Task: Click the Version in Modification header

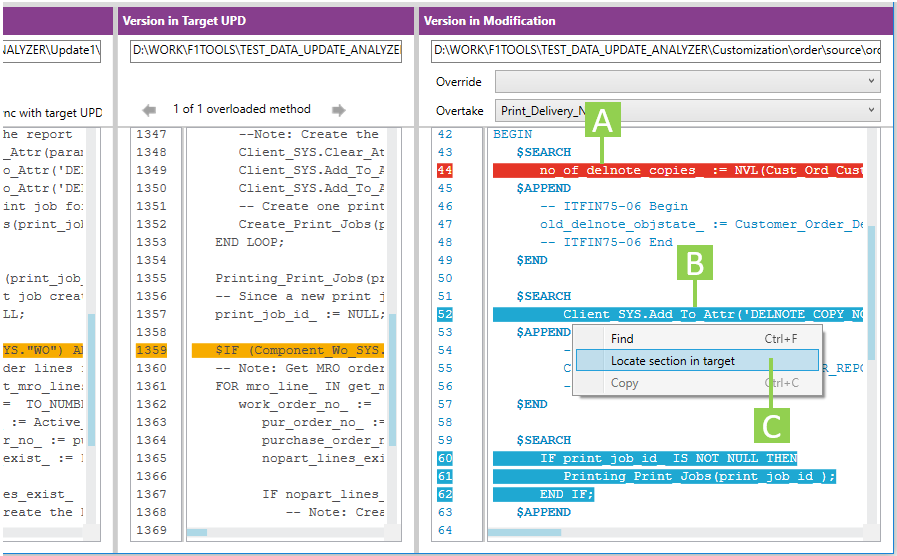Action: pos(489,21)
